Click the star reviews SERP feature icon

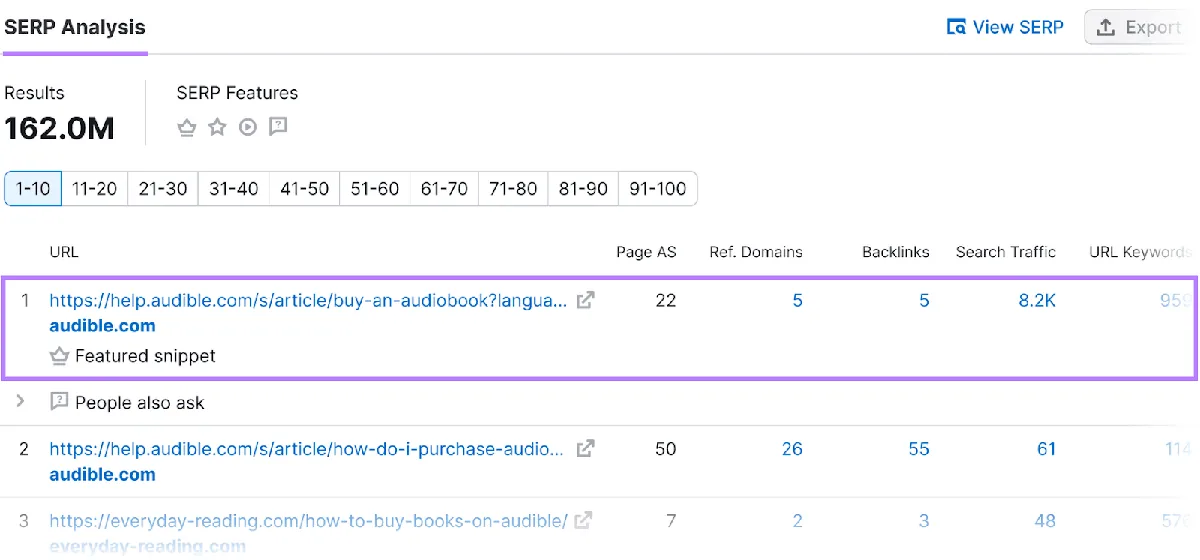pos(217,127)
